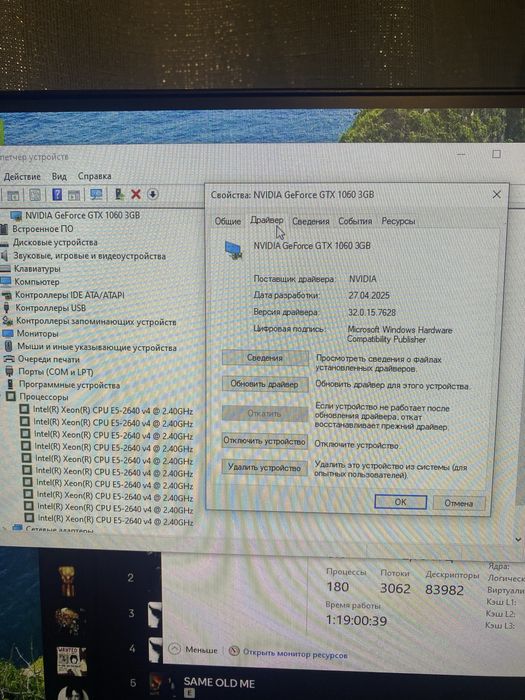Select Контроллеры запоминающих устройств category
This screenshot has height=700, width=525.
96,321
